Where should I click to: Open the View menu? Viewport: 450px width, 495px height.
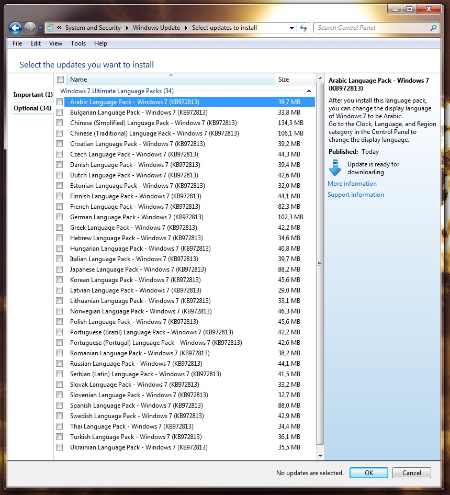point(55,44)
